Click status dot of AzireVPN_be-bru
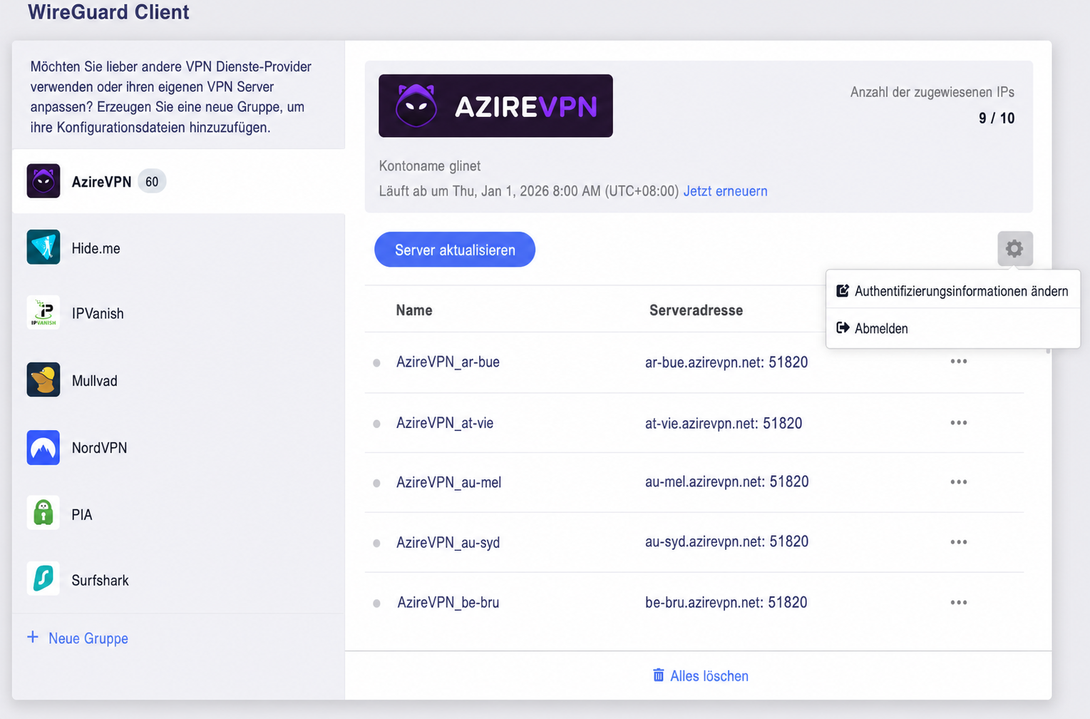 [x=377, y=604]
